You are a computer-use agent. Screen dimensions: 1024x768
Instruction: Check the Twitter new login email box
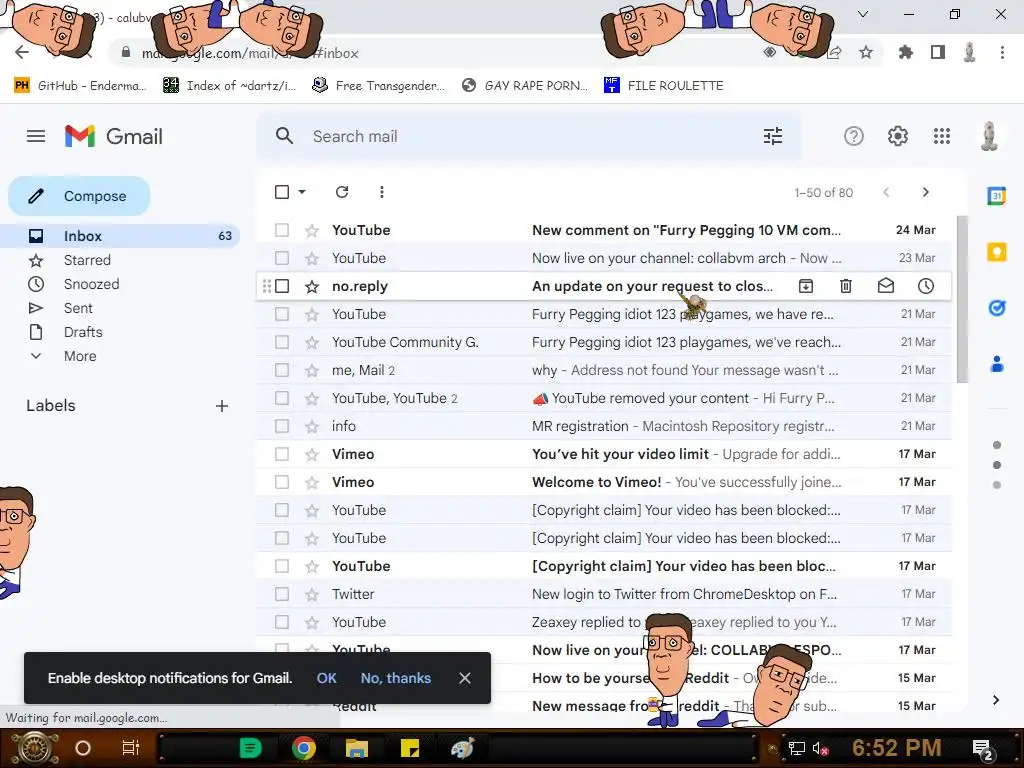coord(282,594)
